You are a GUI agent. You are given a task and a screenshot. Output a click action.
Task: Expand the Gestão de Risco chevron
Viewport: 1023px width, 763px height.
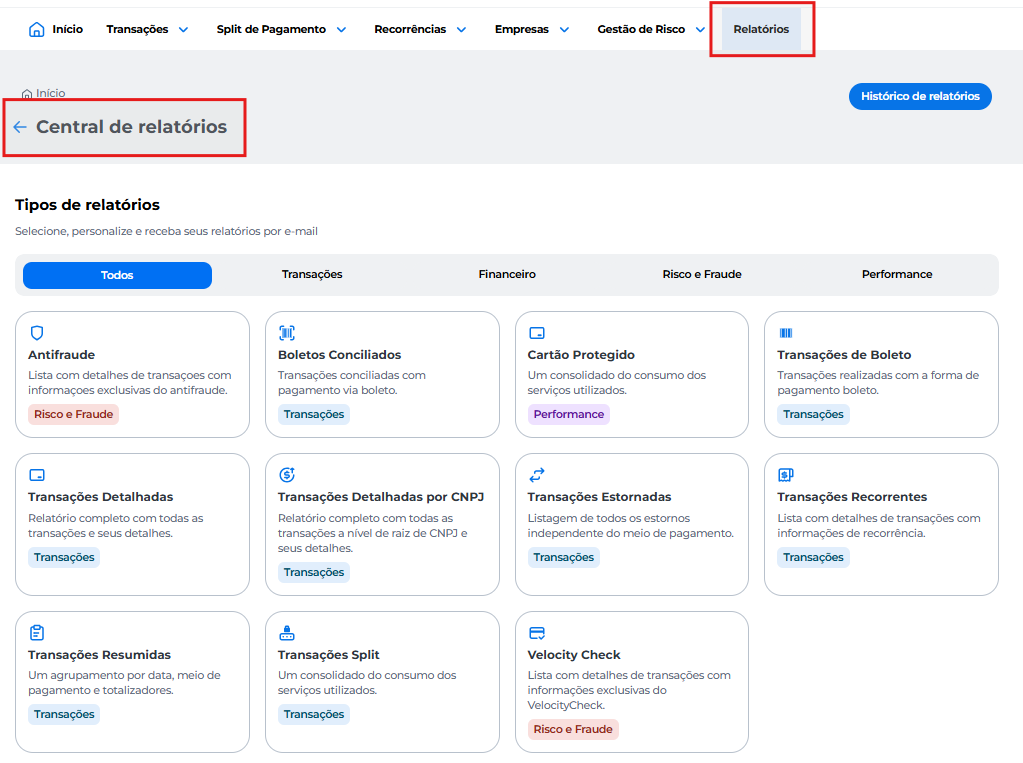[700, 29]
